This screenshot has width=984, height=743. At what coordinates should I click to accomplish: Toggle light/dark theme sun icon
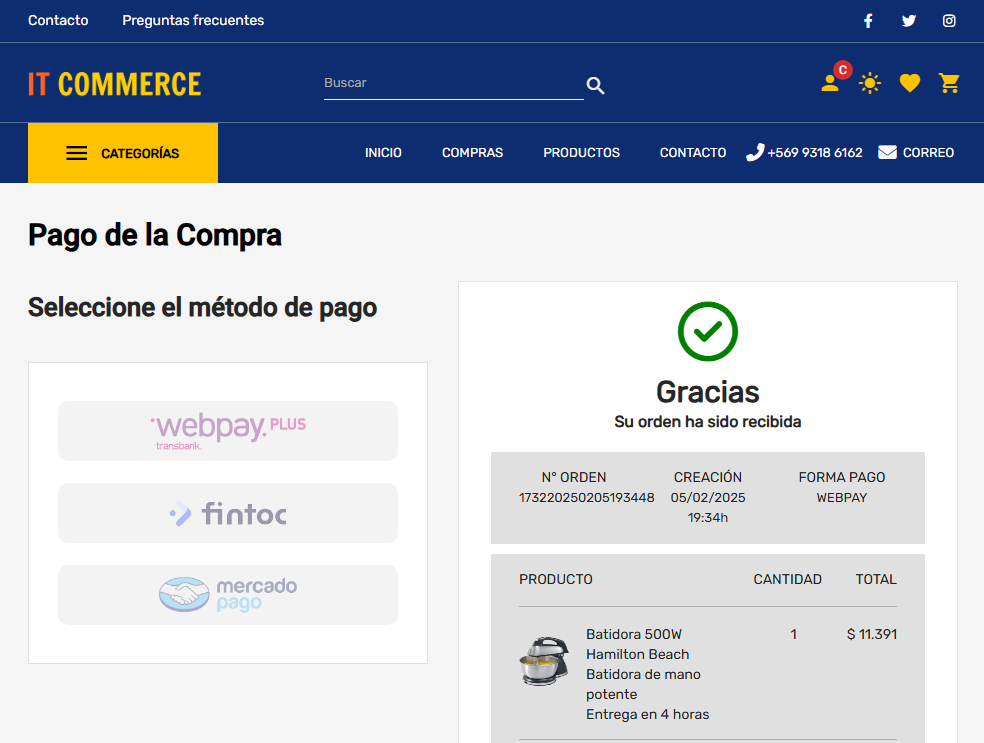(870, 84)
